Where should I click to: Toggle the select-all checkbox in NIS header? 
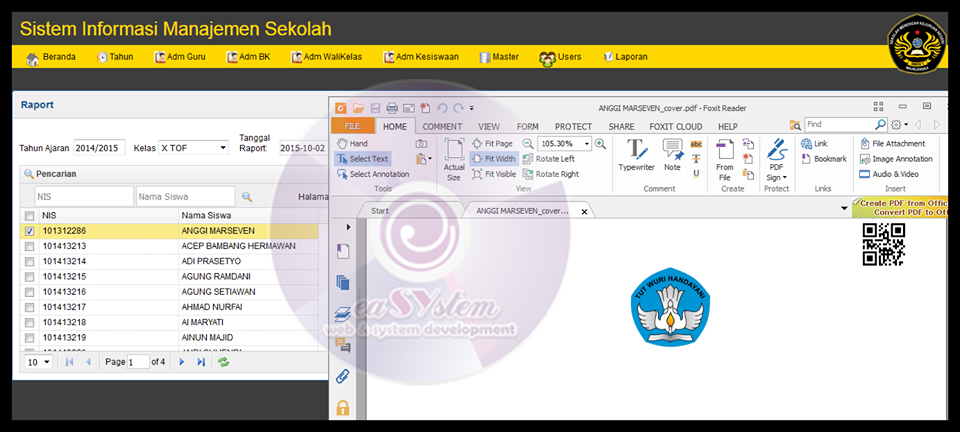(29, 215)
